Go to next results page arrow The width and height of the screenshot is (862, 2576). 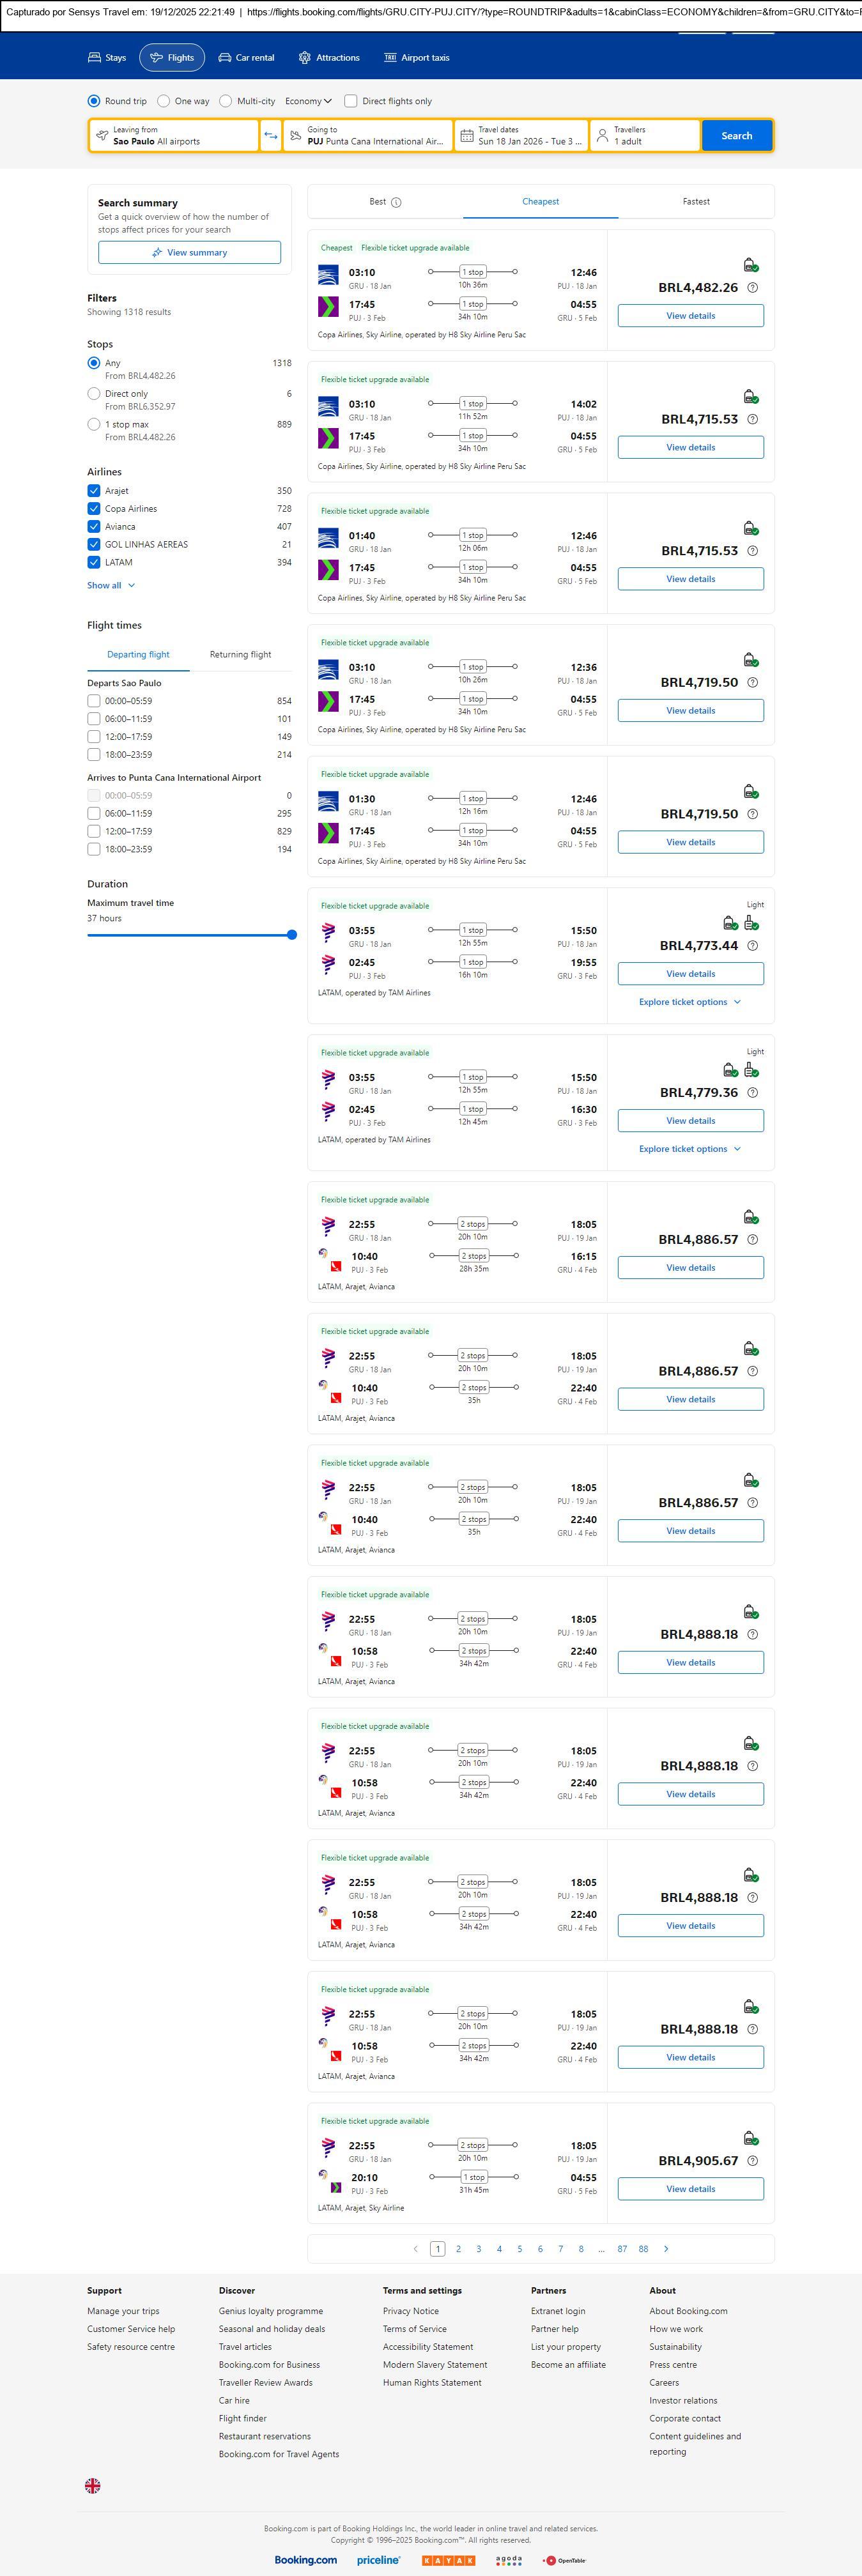coord(666,2249)
